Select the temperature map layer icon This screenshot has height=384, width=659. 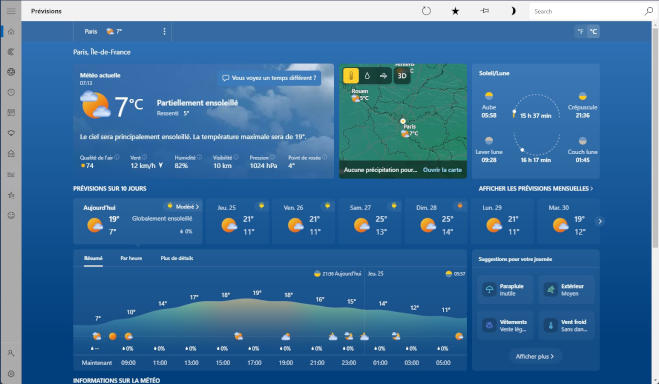351,76
